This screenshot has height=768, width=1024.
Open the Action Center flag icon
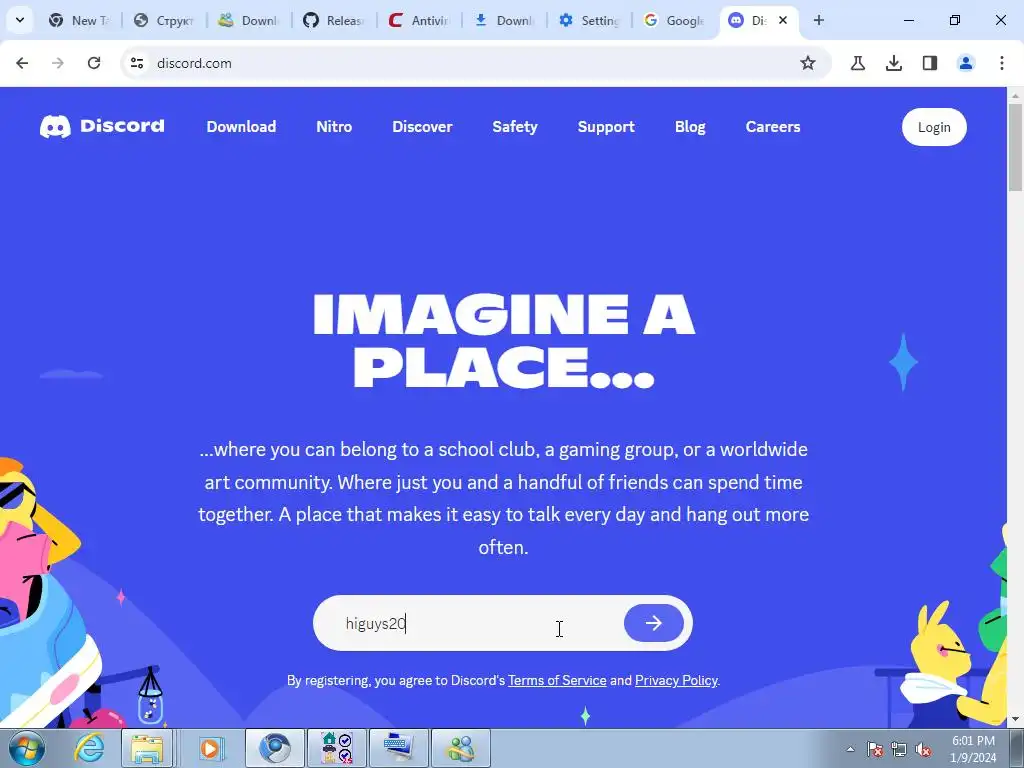(875, 749)
